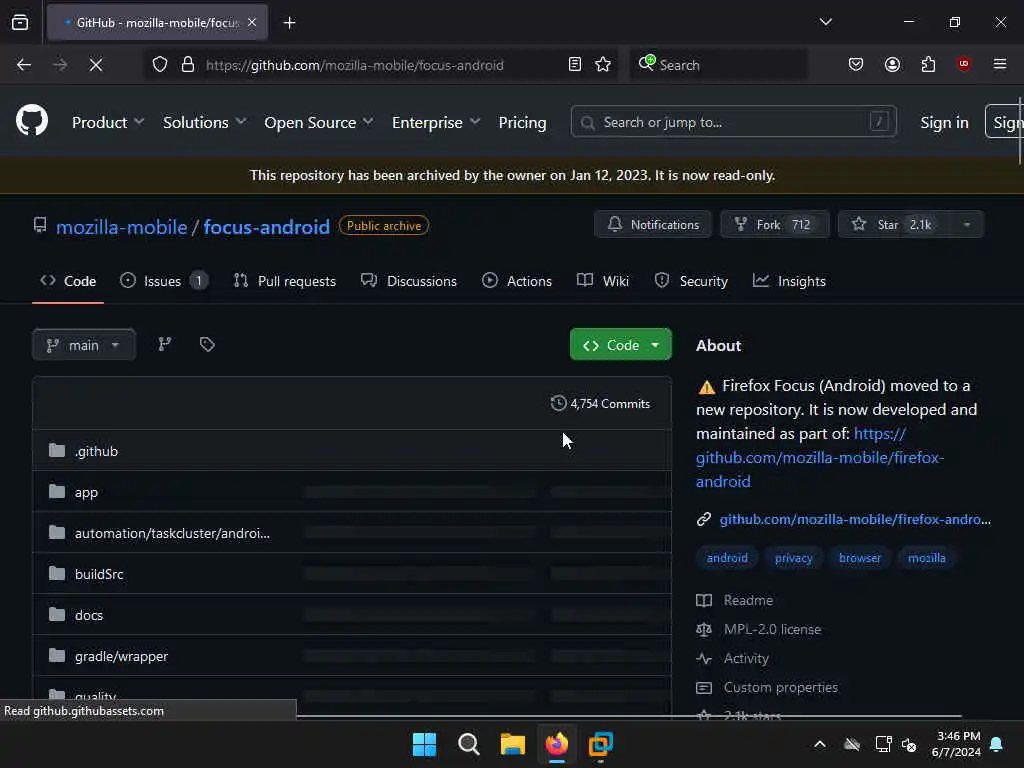Click the Sign in link
This screenshot has width=1024, height=768.
pos(944,122)
